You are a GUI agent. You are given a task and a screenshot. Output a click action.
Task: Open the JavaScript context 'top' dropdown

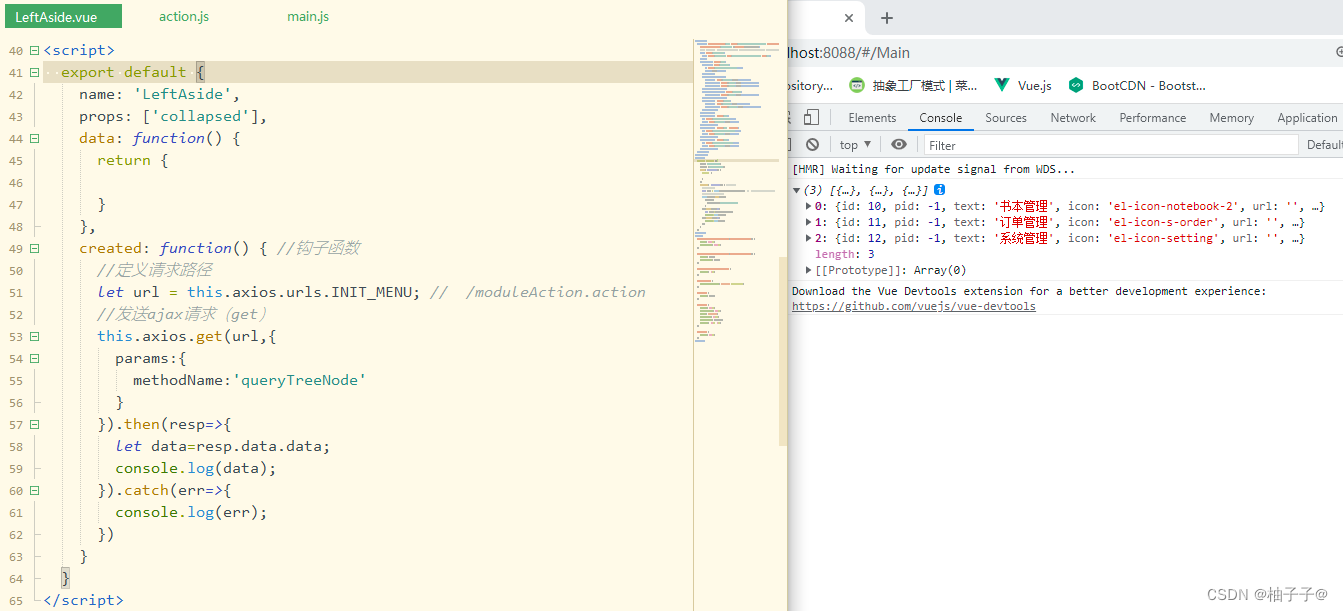(855, 145)
